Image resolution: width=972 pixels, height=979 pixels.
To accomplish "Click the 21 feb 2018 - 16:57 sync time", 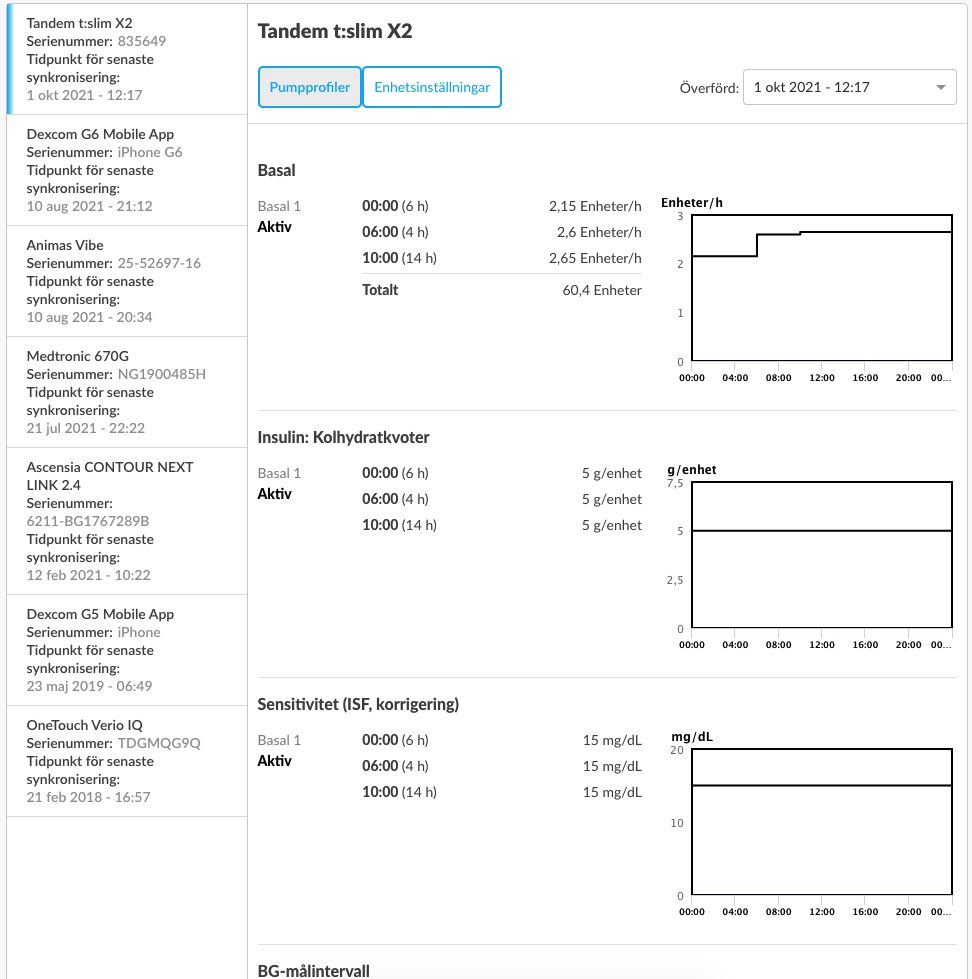I will [88, 797].
